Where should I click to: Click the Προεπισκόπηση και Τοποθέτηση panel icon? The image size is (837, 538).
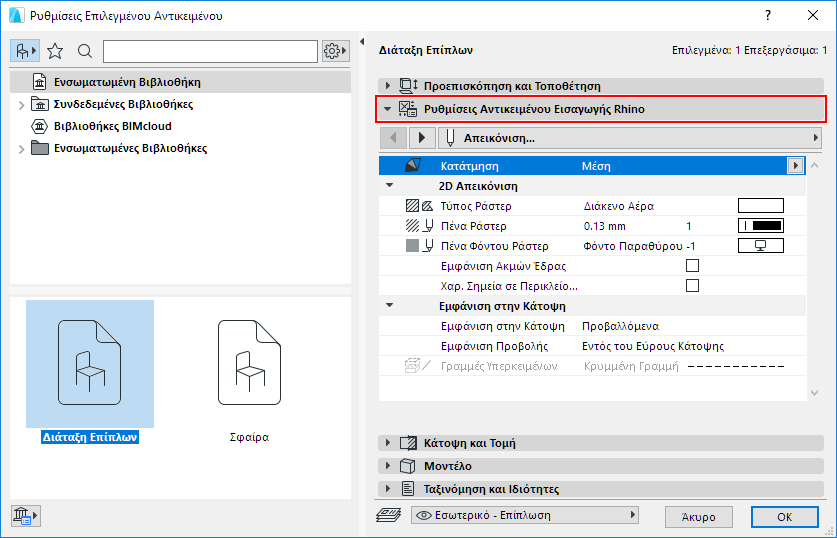coord(408,85)
